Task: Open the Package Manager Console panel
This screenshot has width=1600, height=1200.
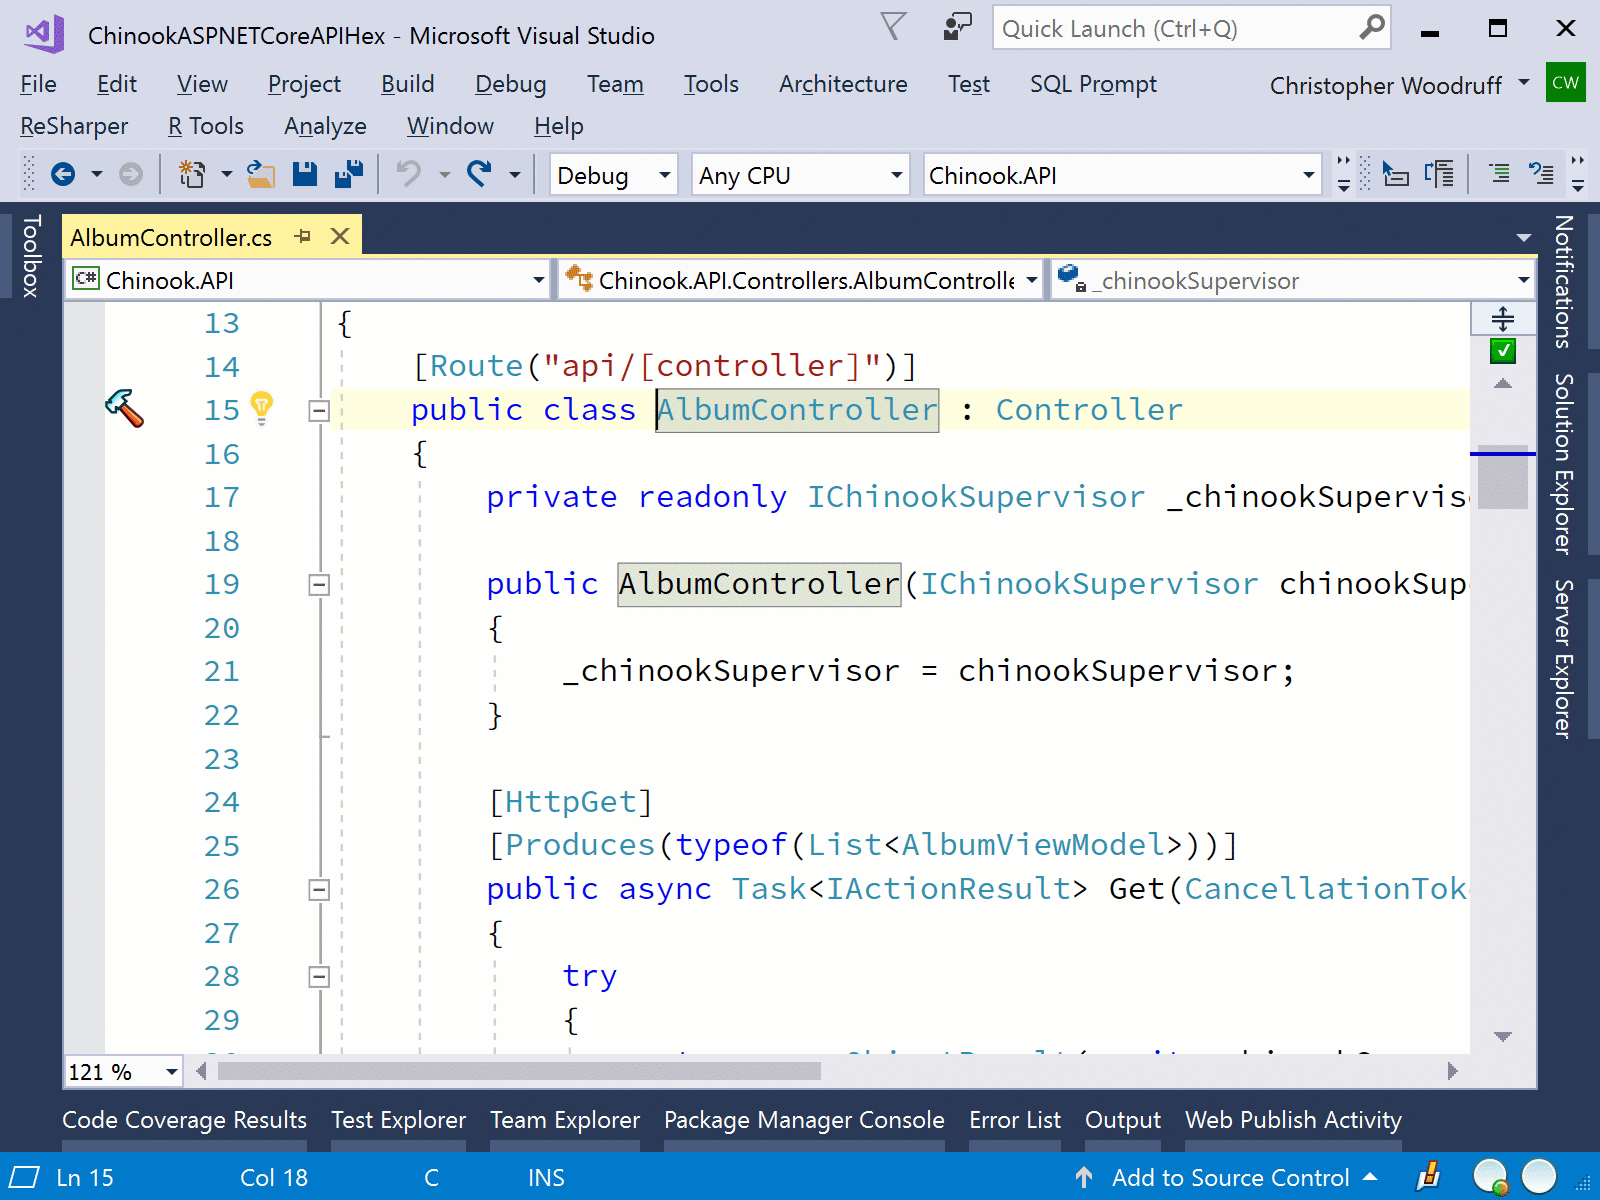Action: [x=803, y=1120]
